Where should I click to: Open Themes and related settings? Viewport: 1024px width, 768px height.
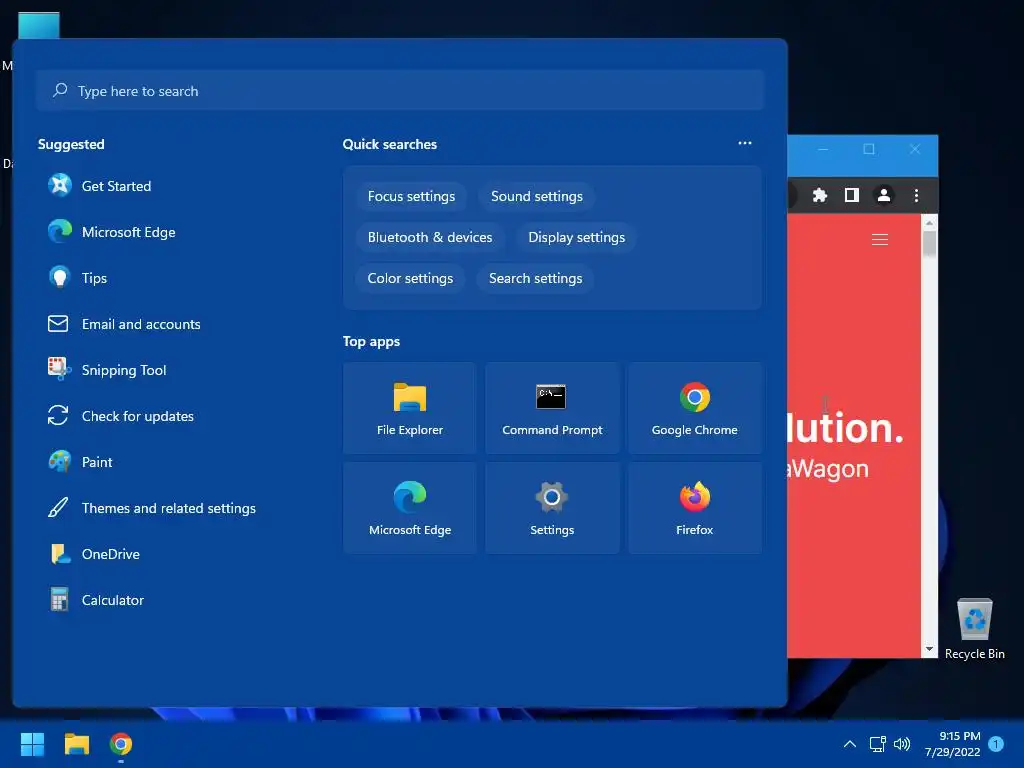point(152,508)
